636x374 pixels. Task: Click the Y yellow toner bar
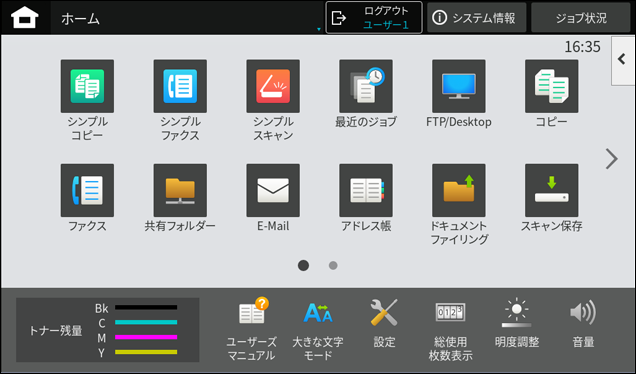pos(146,352)
